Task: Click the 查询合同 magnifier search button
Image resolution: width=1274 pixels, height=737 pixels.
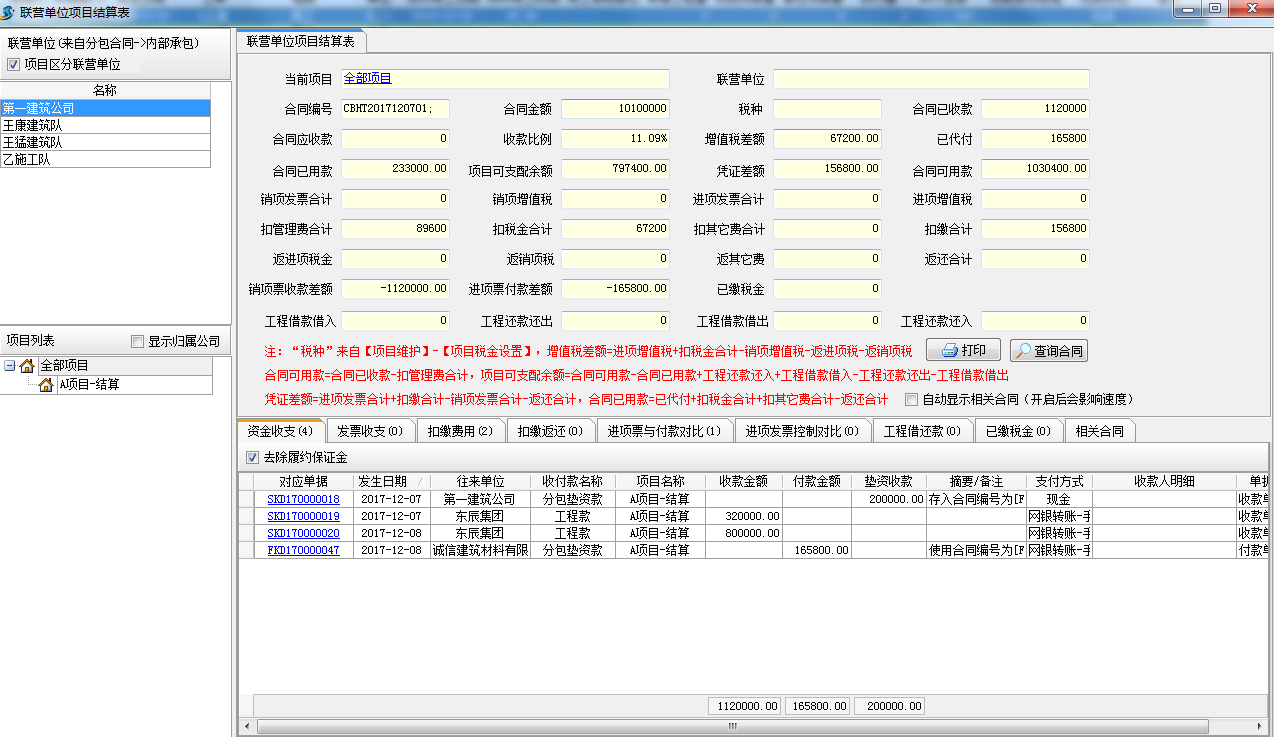Action: [x=1049, y=351]
